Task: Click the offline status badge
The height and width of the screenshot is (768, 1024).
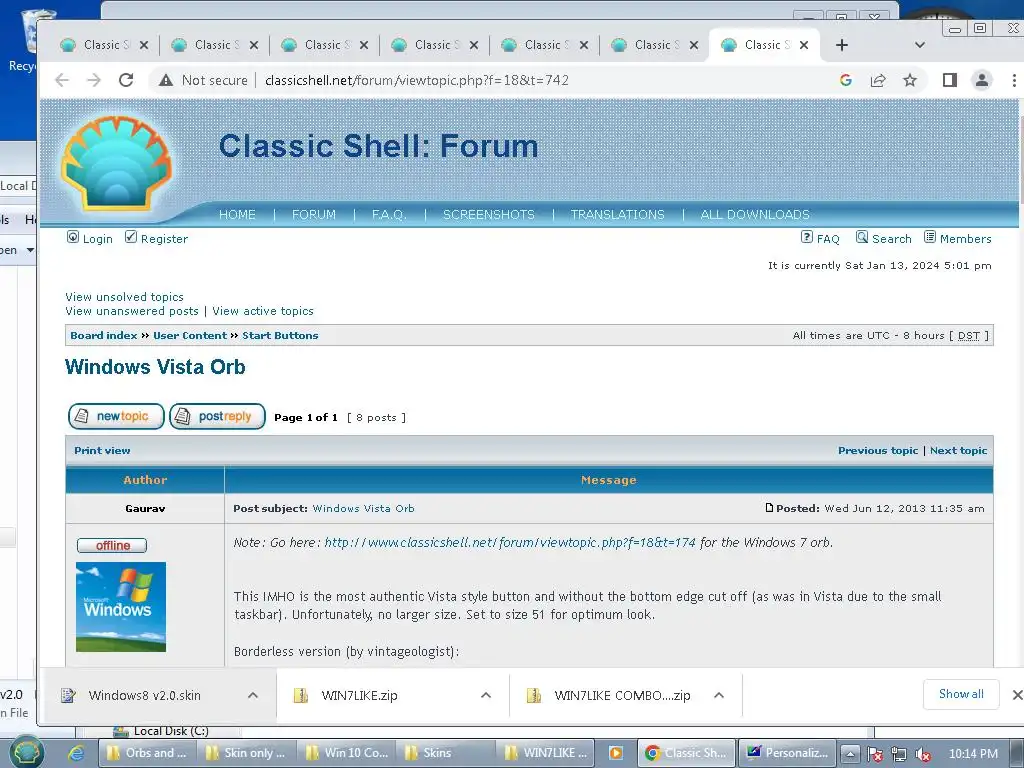Action: [112, 545]
